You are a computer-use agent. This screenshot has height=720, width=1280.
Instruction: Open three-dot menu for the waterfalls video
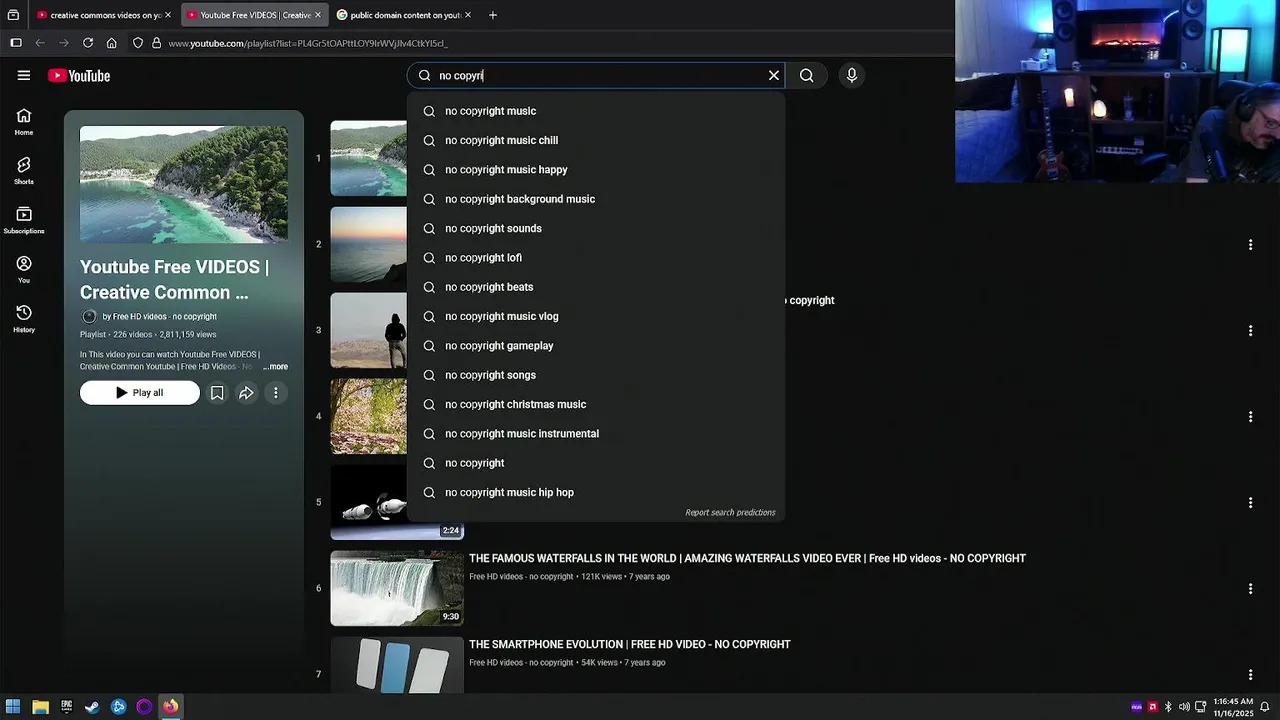pos(1250,589)
